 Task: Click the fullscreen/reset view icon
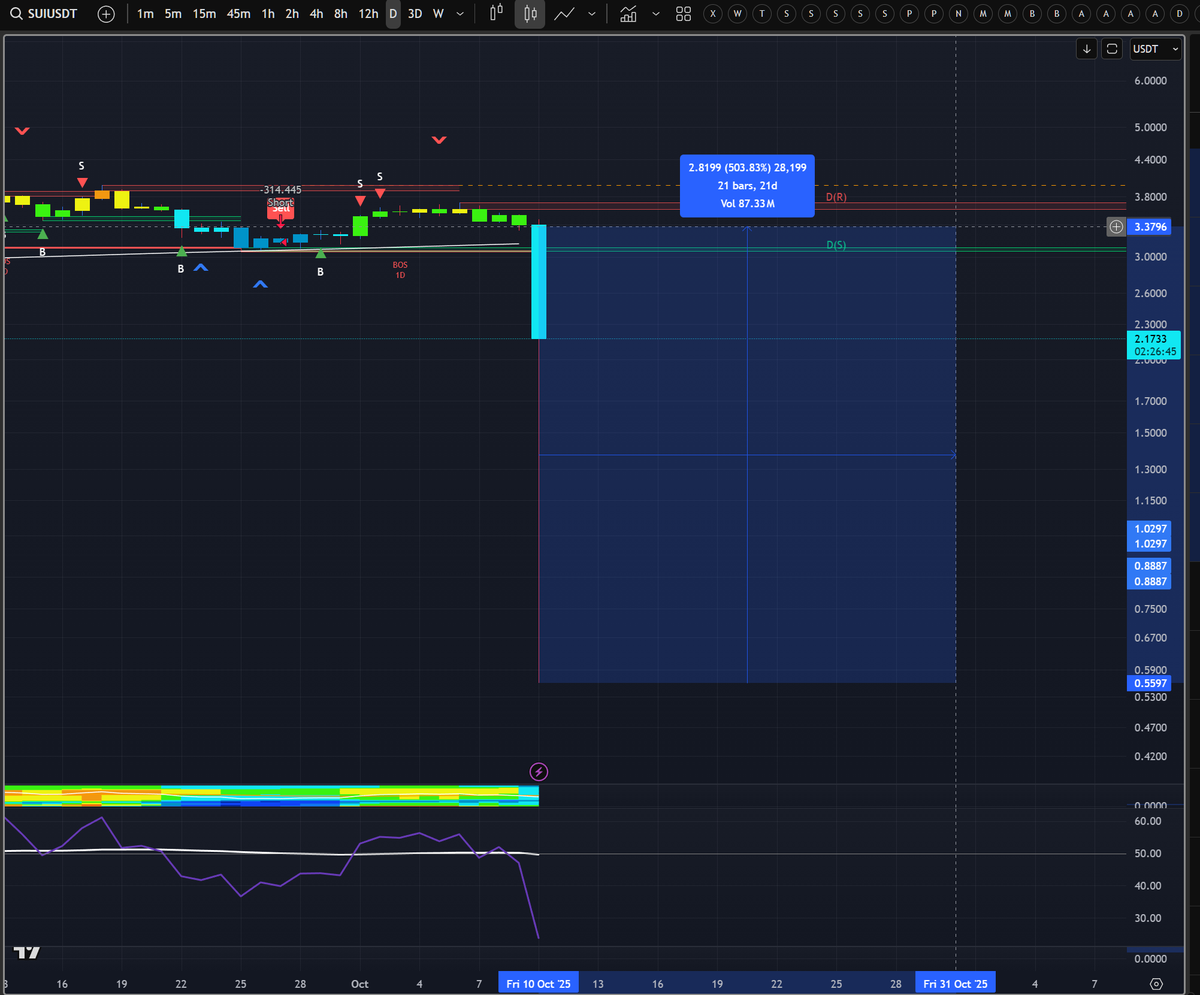1111,48
